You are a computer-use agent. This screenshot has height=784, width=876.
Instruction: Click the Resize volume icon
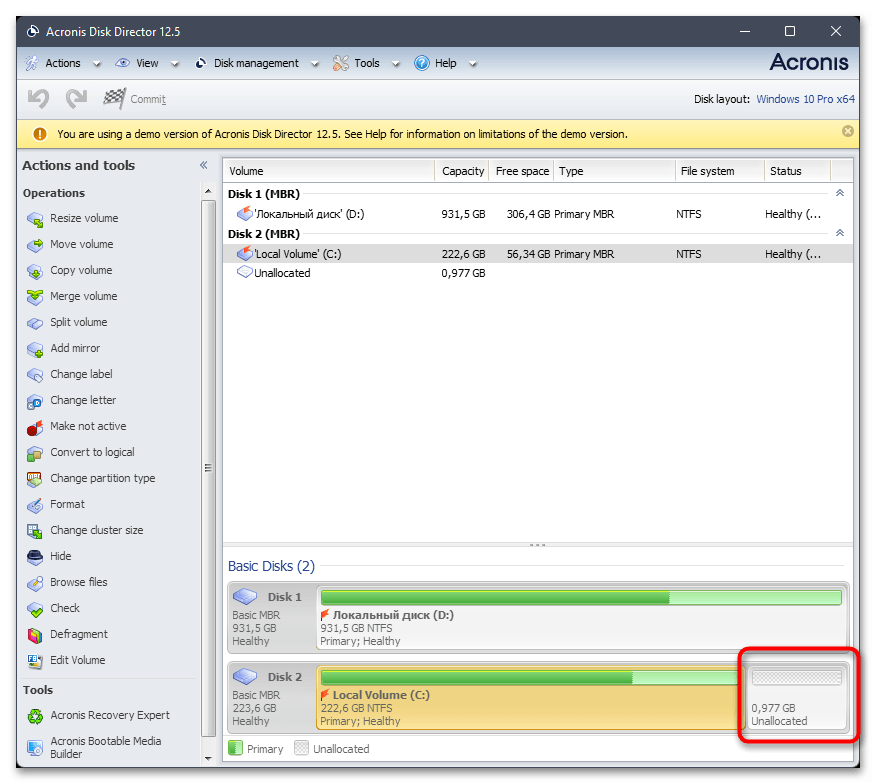[x=34, y=218]
